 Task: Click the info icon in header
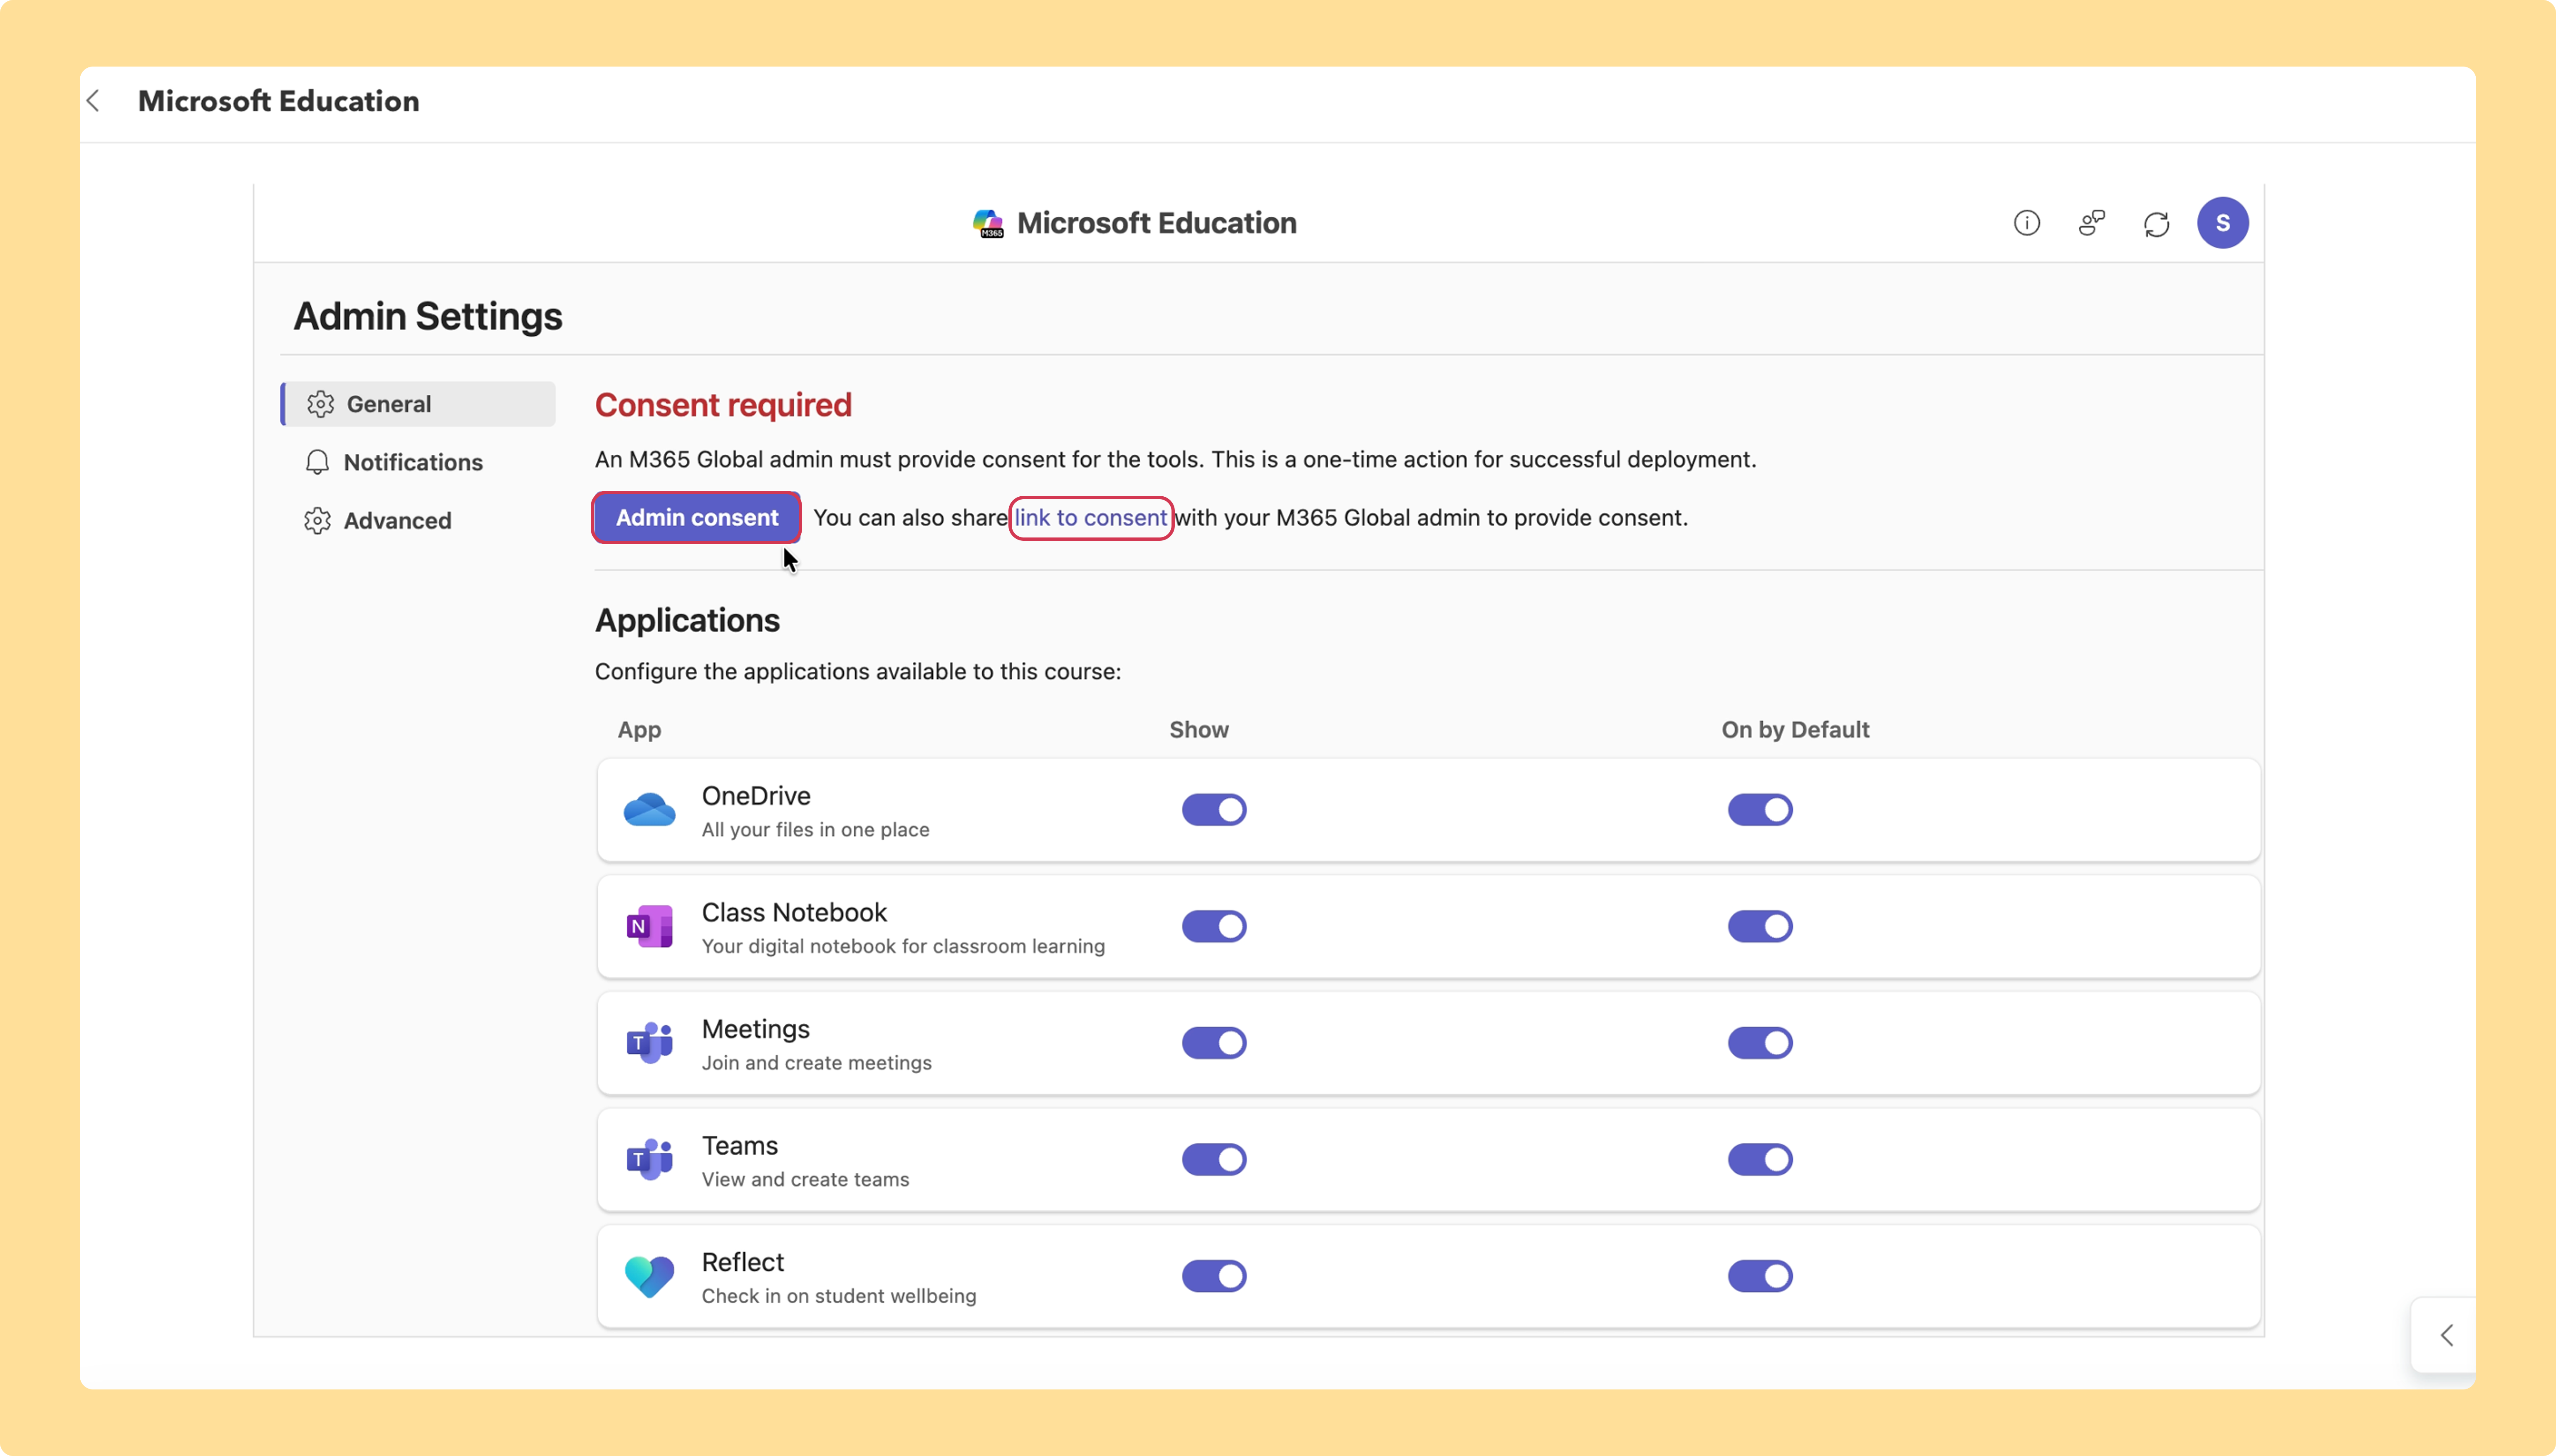[2026, 223]
